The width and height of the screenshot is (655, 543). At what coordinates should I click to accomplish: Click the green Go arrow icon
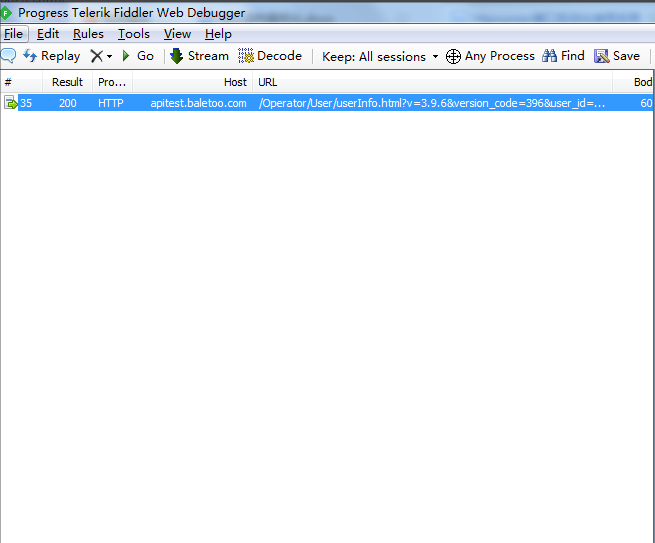[126, 56]
